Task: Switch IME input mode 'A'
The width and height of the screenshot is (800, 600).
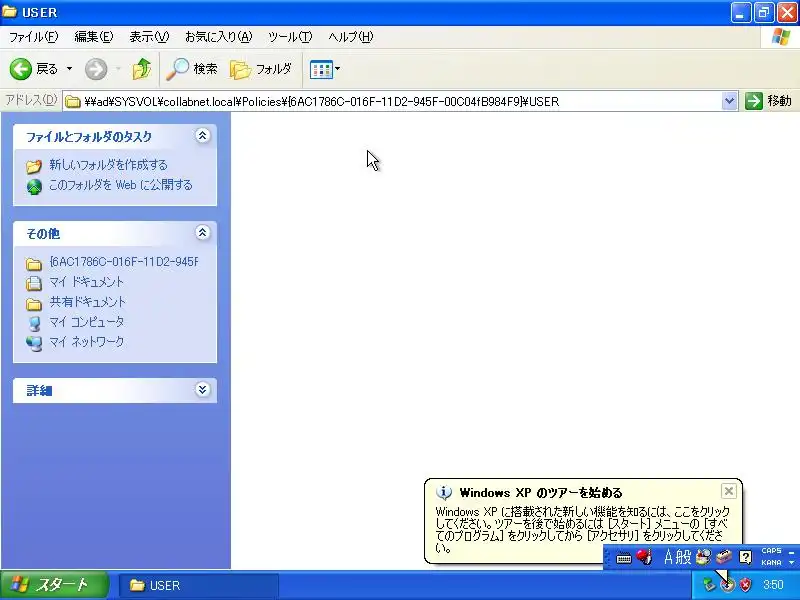Action: (668, 557)
